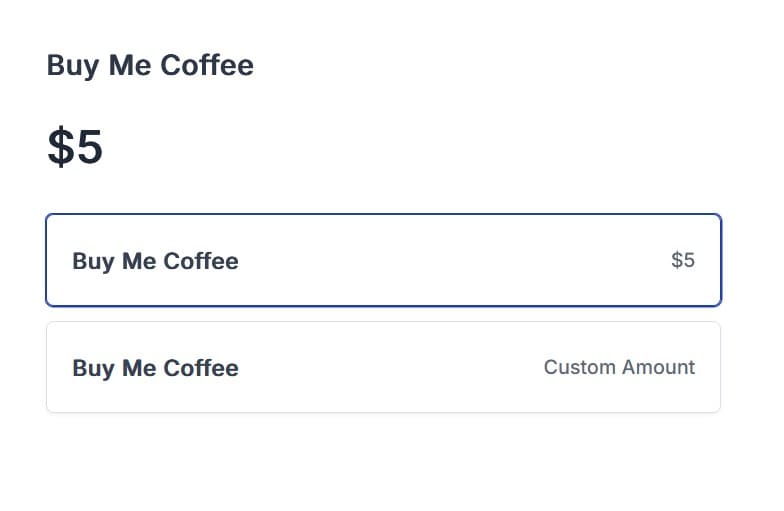Click Buy Me Coffee text in Custom Amount card
Image resolution: width=784 pixels, height=511 pixels.
coord(155,368)
